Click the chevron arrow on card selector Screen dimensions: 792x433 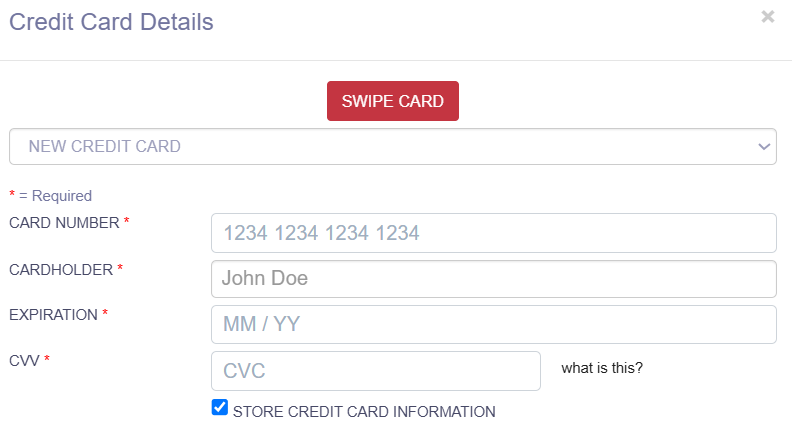[764, 146]
